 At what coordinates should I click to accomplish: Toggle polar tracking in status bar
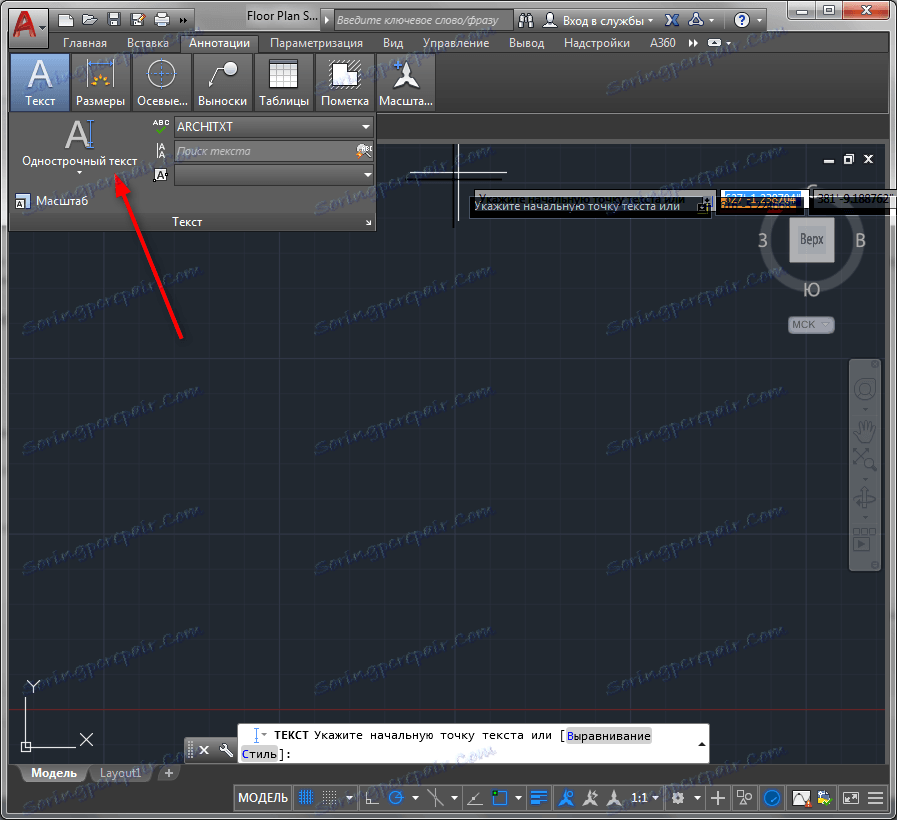point(396,797)
